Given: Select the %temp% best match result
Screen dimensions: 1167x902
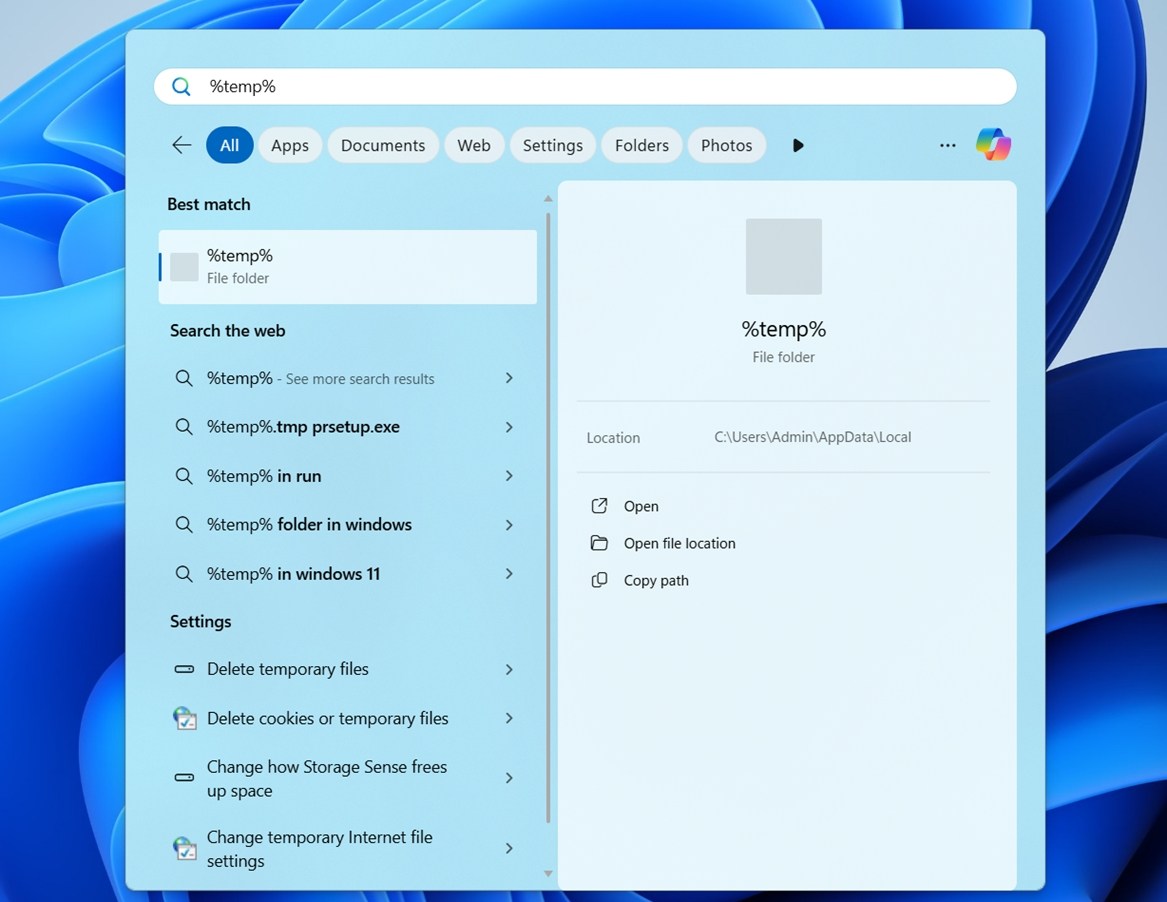Looking at the screenshot, I should [347, 267].
